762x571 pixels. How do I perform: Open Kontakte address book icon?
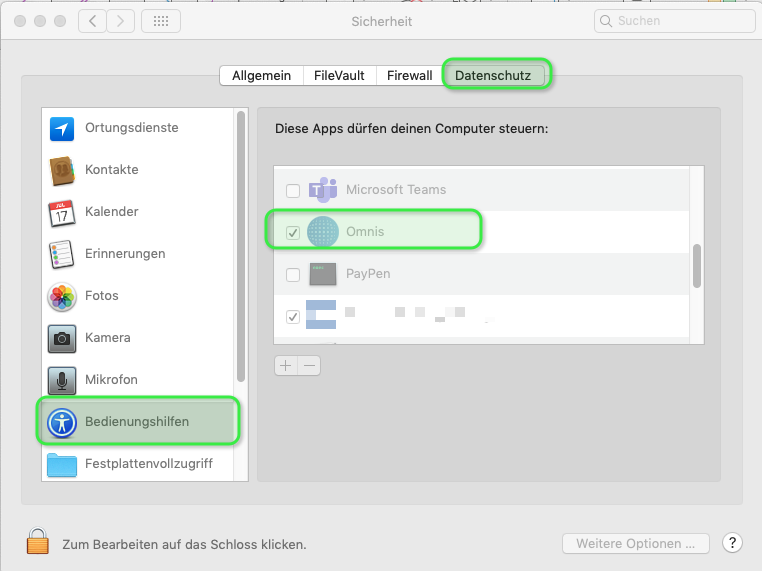point(62,171)
